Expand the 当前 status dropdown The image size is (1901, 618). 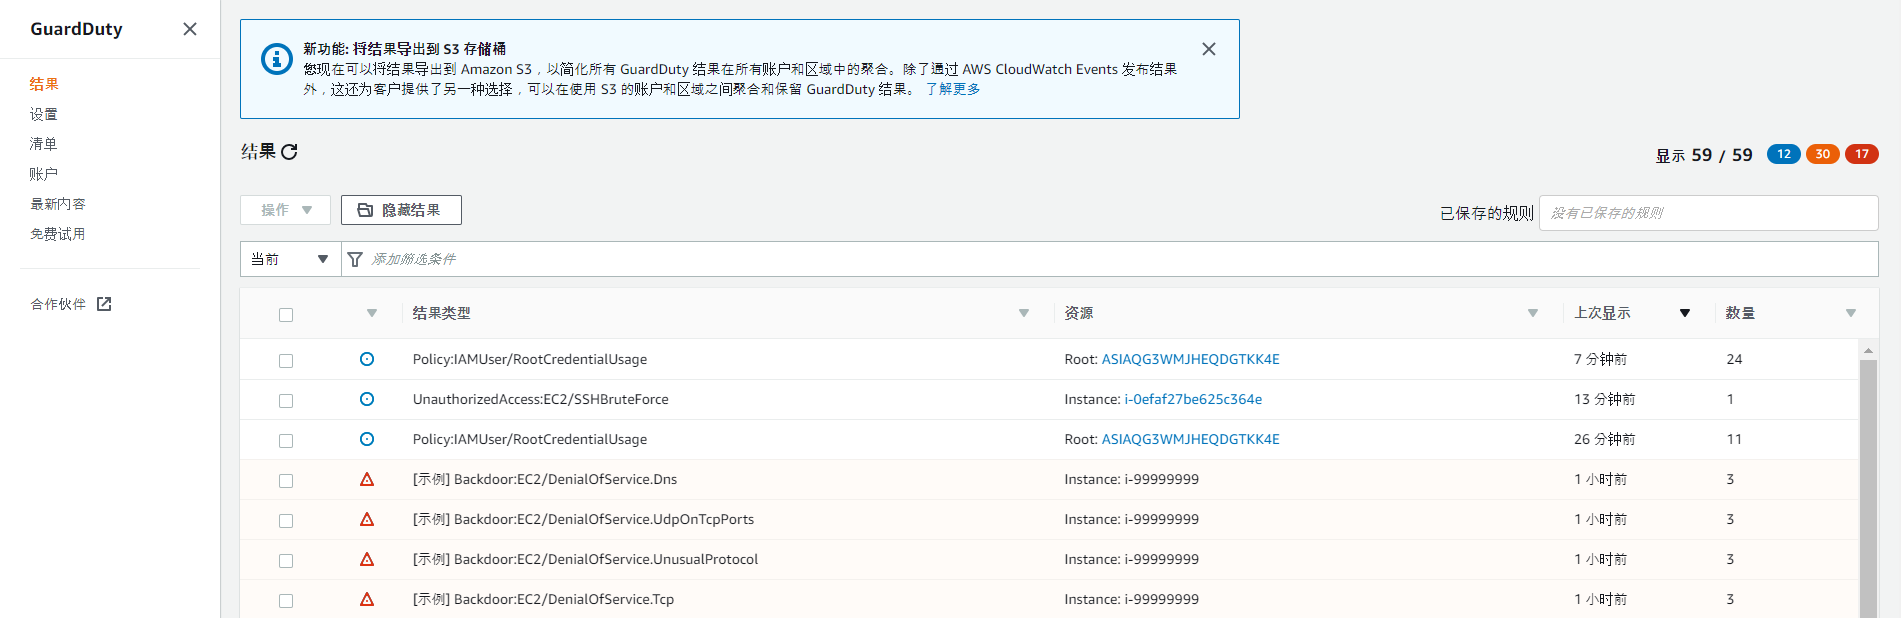tap(290, 259)
